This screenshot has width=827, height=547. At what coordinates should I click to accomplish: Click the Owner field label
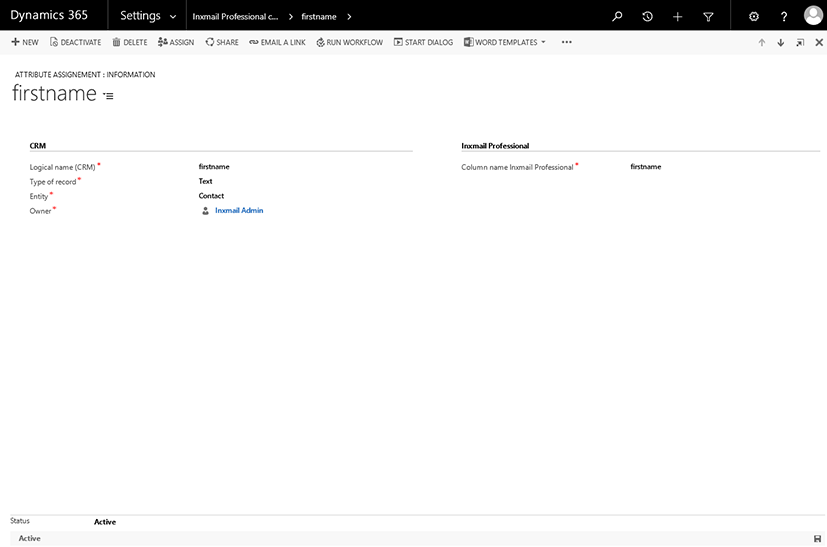tap(40, 211)
